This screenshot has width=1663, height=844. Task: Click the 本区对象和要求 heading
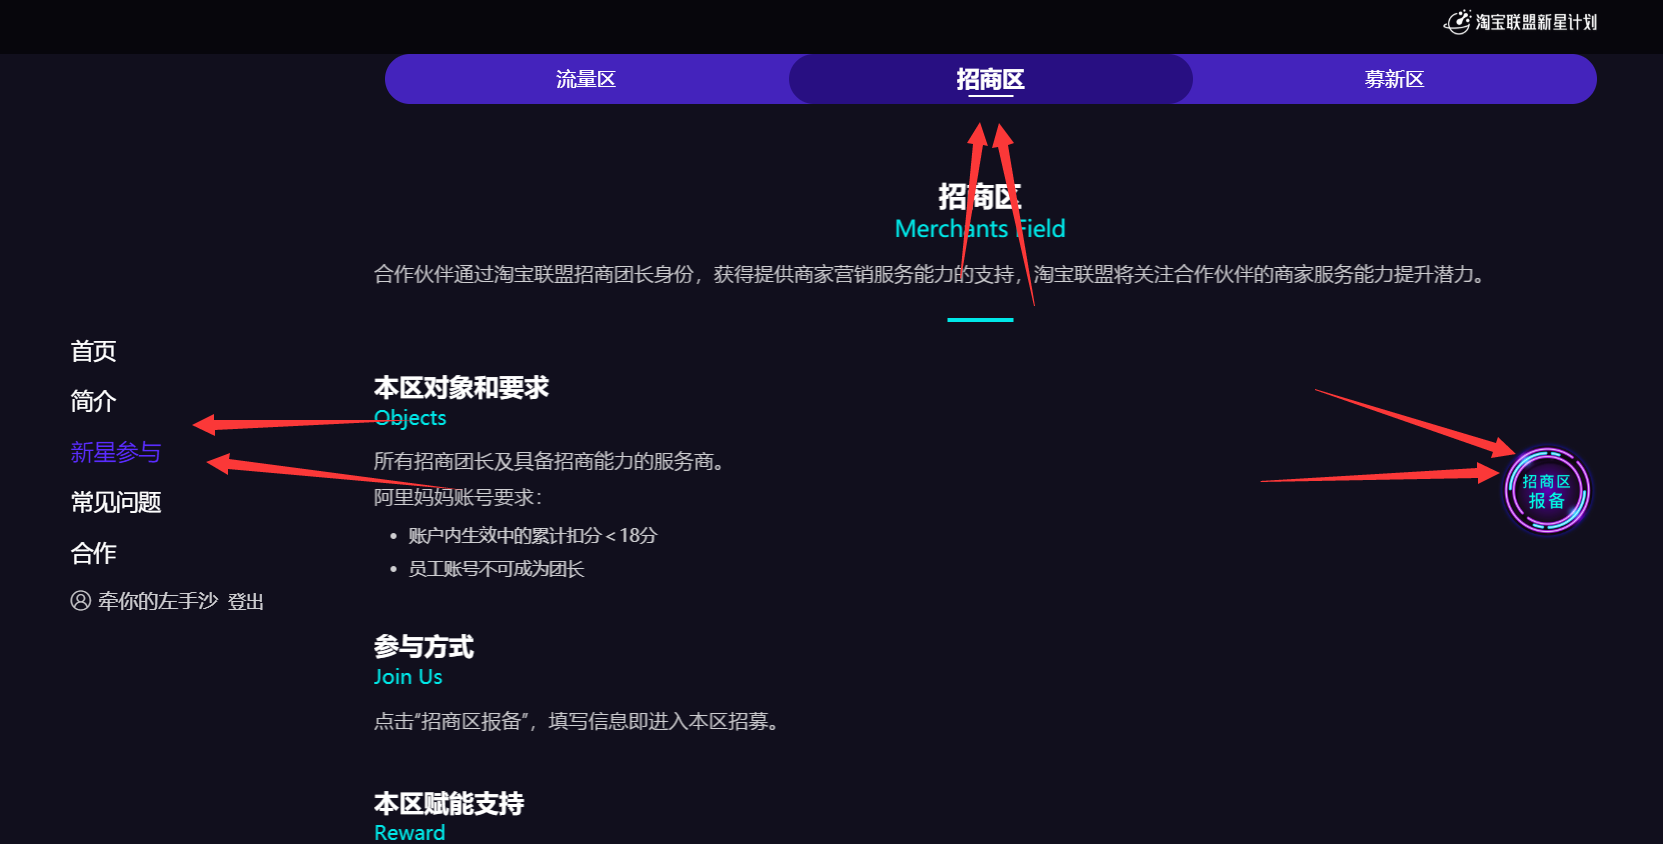click(461, 387)
